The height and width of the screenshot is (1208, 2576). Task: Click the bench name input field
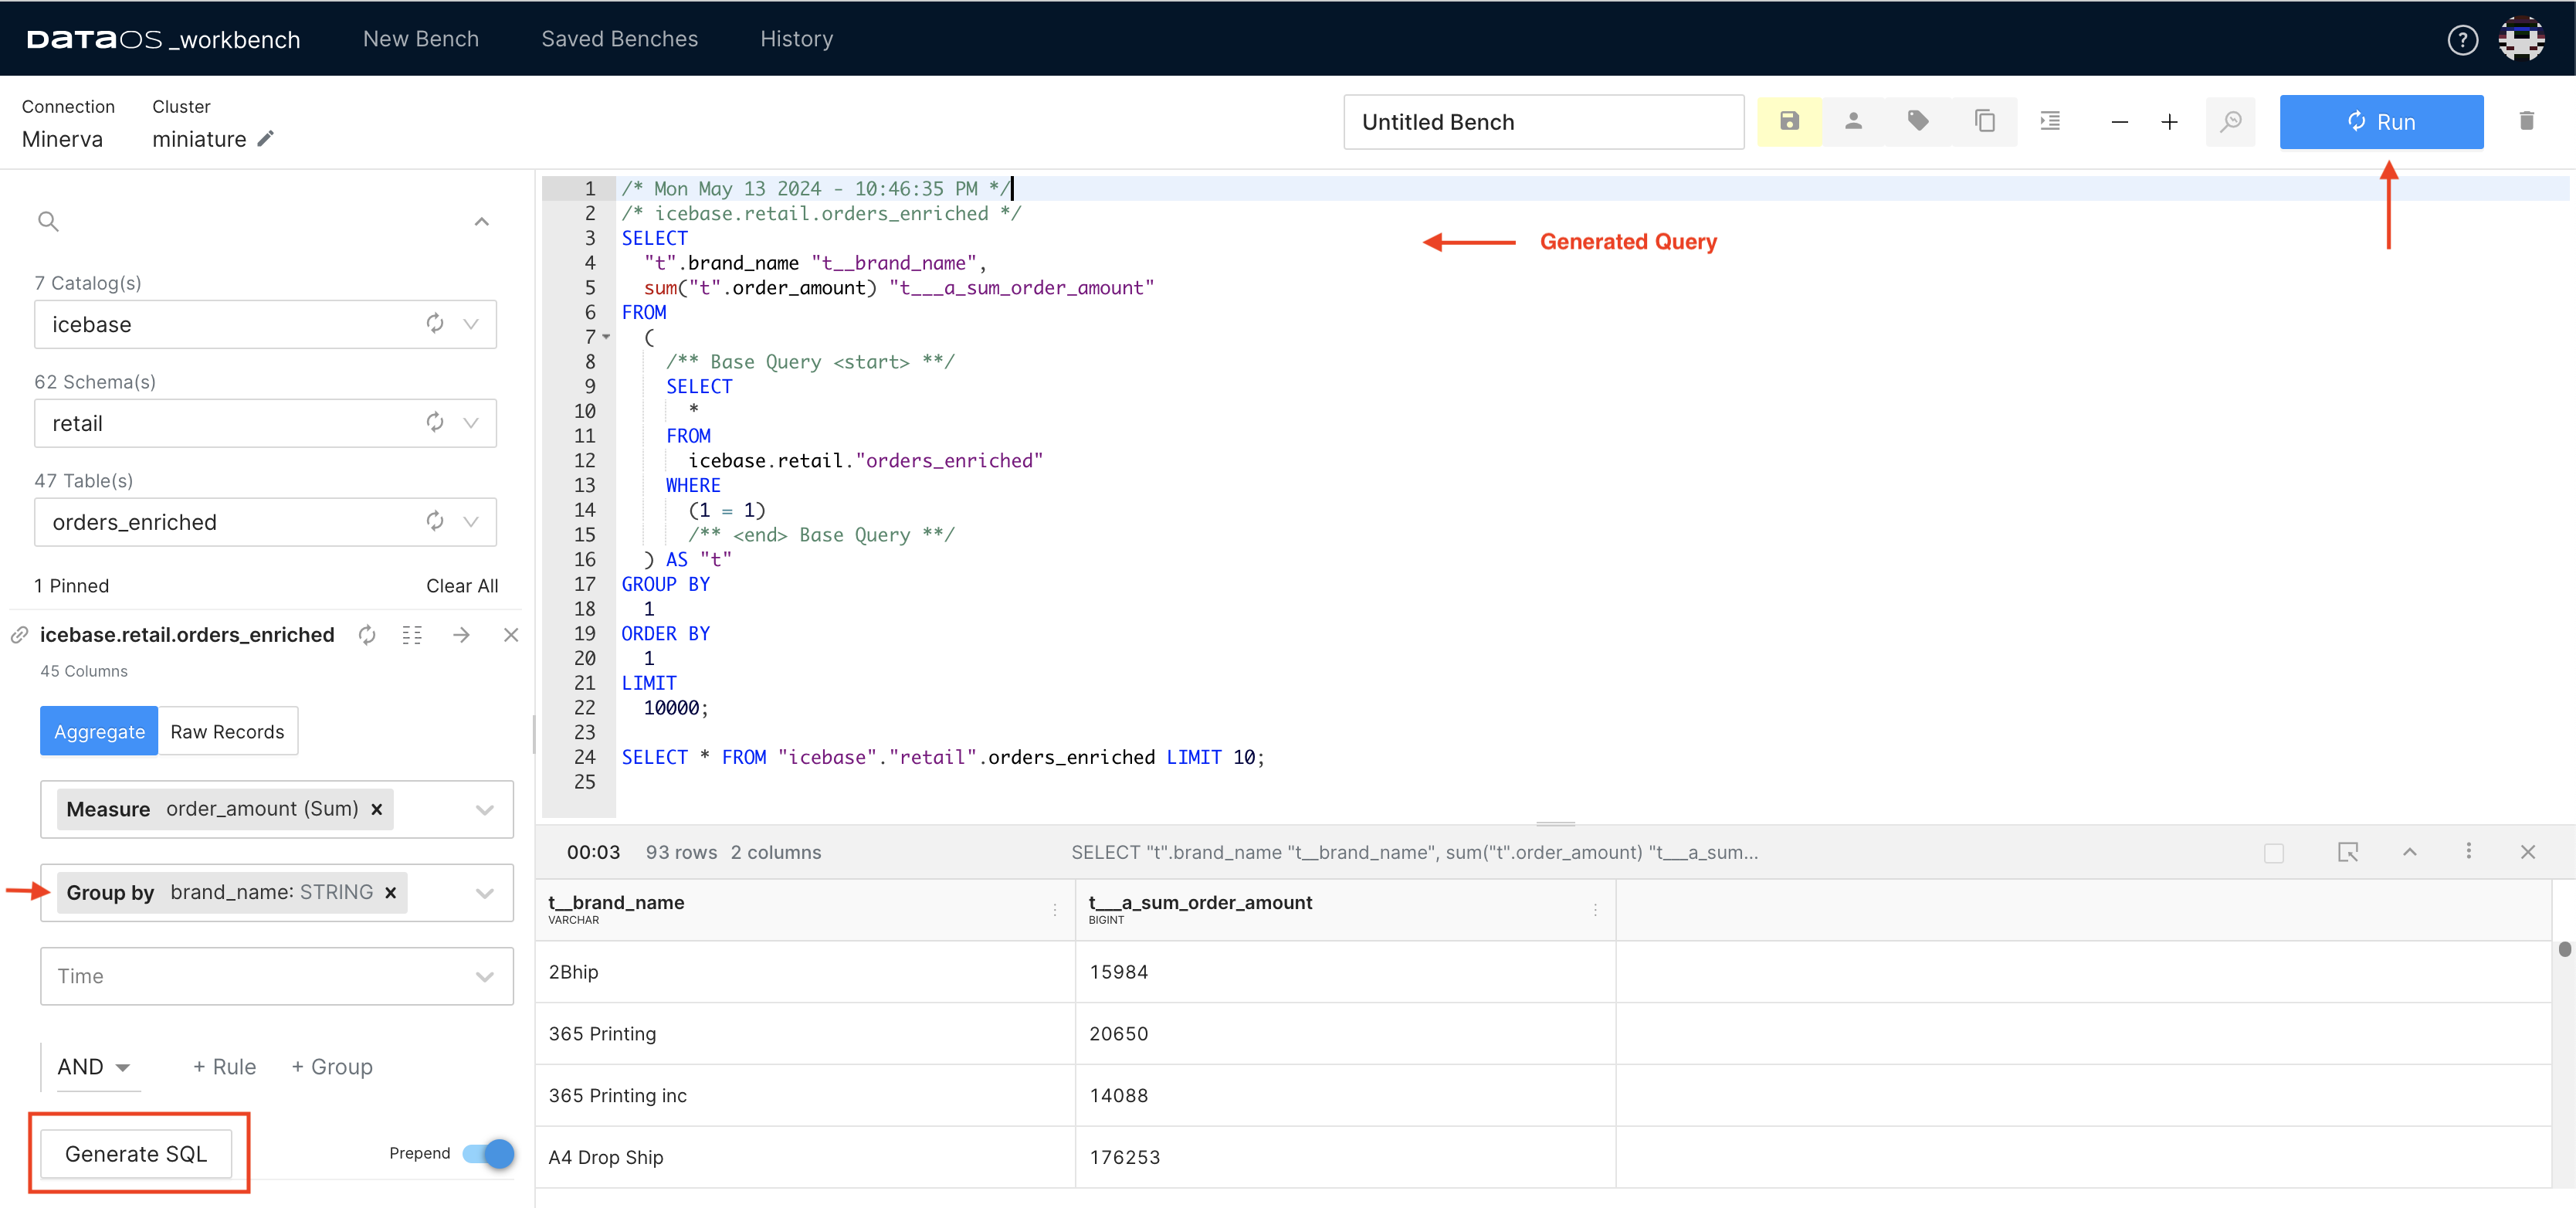tap(1540, 121)
